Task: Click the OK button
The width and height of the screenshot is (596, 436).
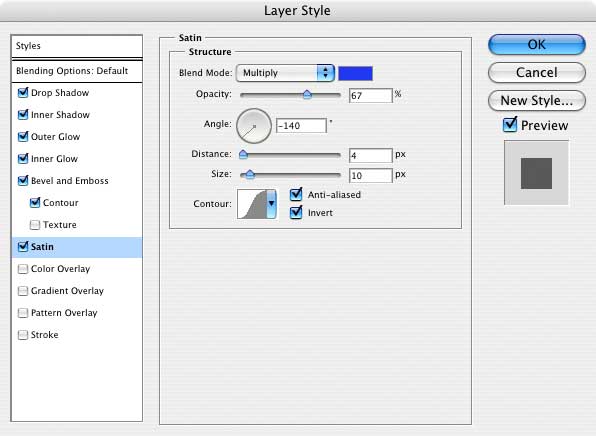Action: (x=536, y=45)
